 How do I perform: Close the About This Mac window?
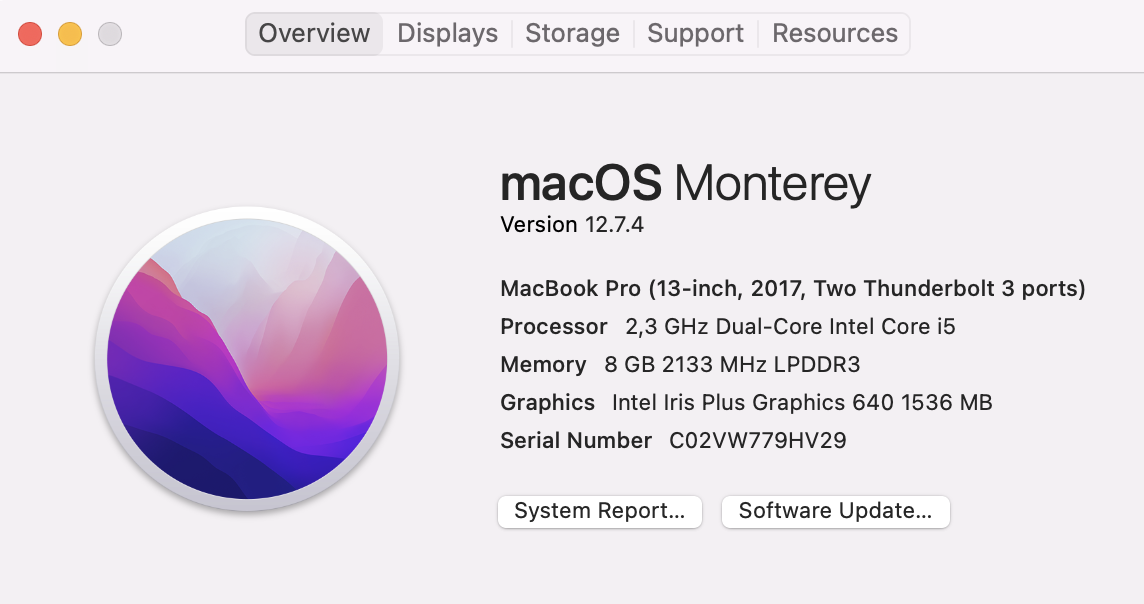[30, 34]
